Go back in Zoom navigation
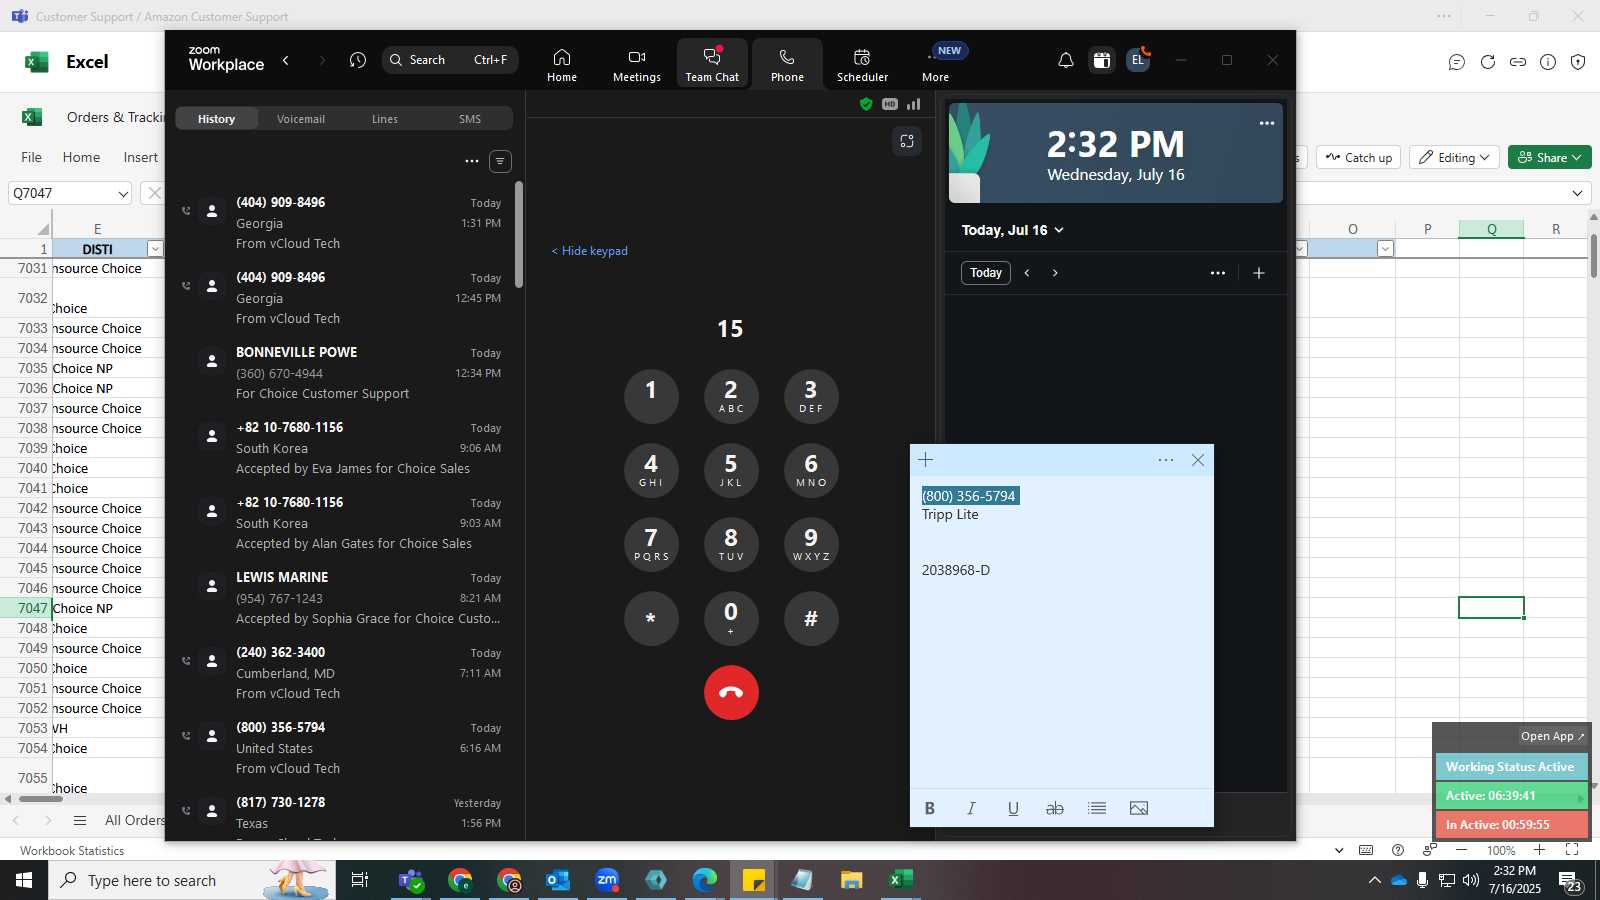 click(x=286, y=60)
